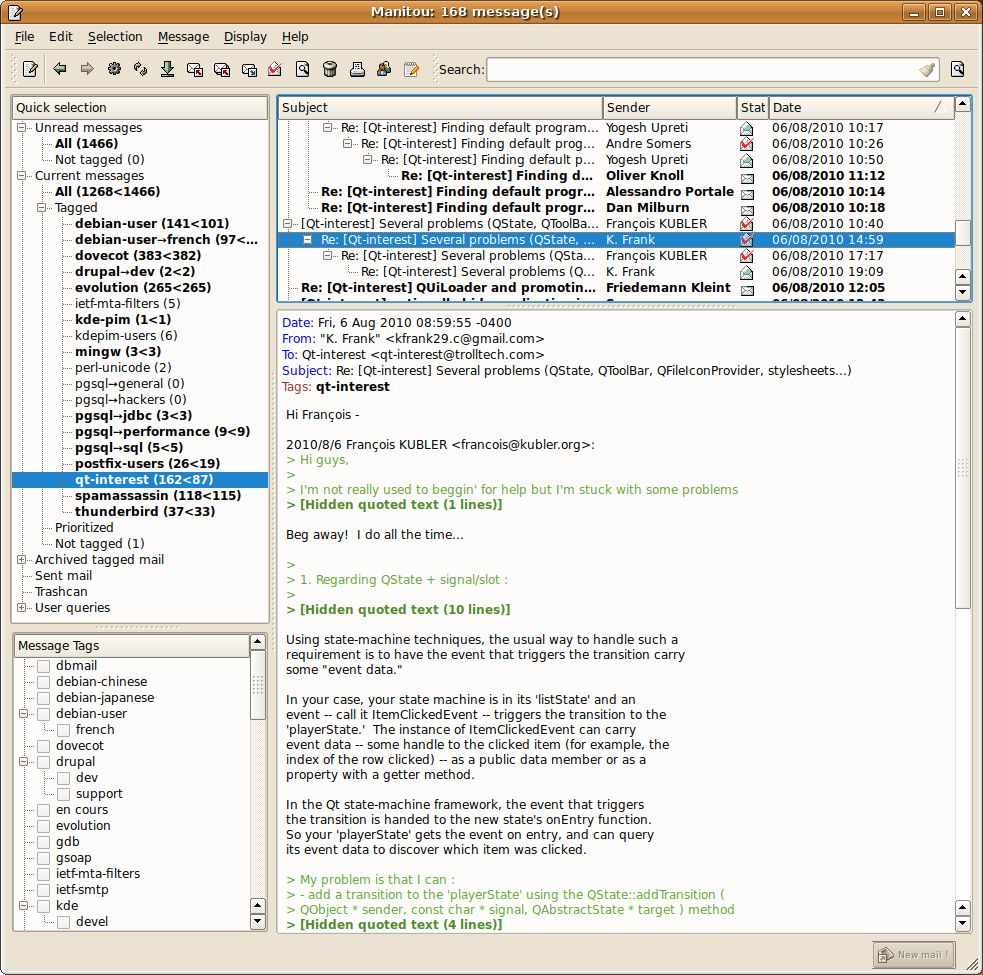Click the forward arrow toolbar icon
The image size is (983, 975).
pyautogui.click(x=87, y=69)
